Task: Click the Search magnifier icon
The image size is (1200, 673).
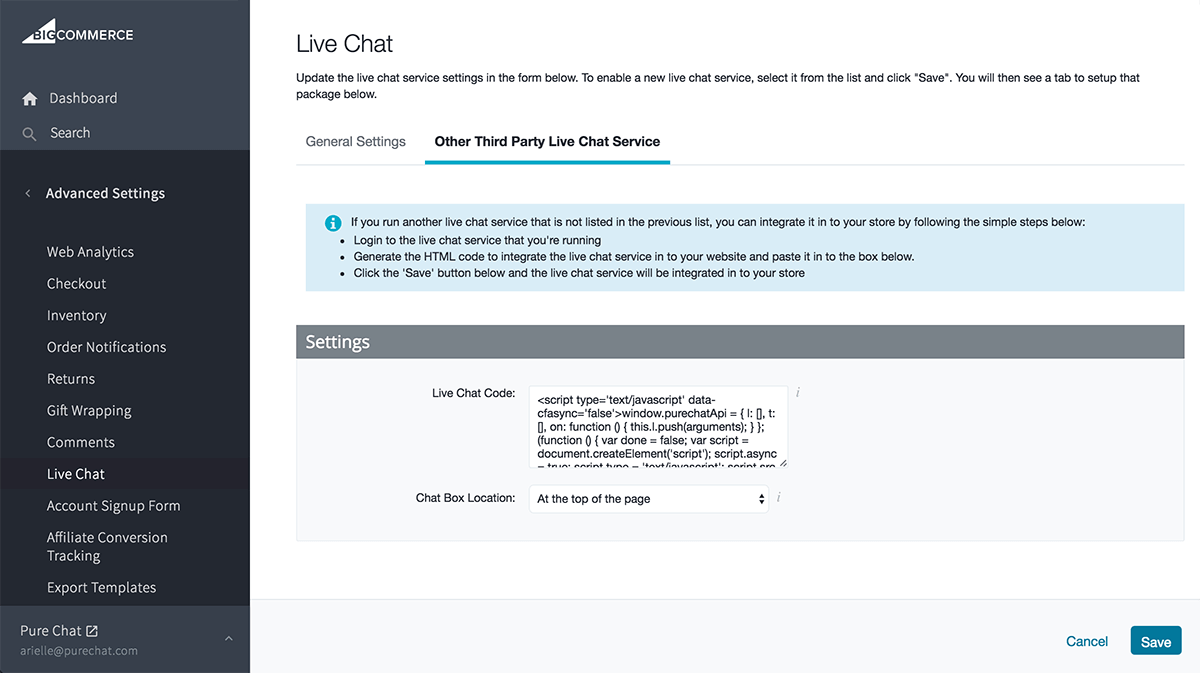Action: [29, 133]
